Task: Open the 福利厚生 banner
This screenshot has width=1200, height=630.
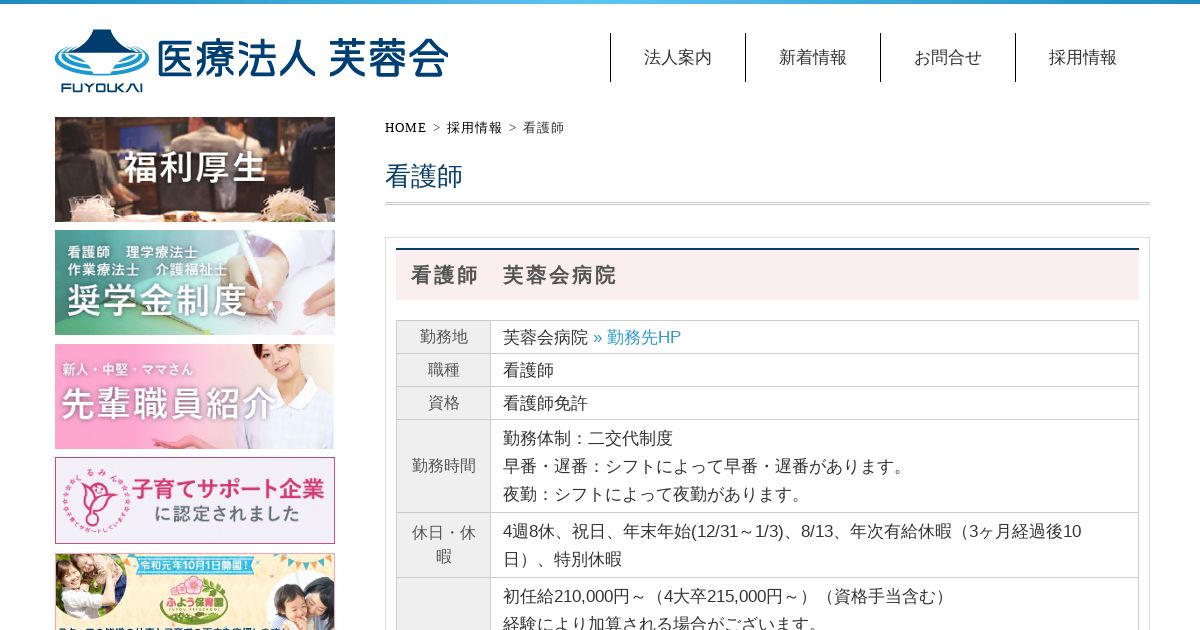Action: pyautogui.click(x=195, y=169)
